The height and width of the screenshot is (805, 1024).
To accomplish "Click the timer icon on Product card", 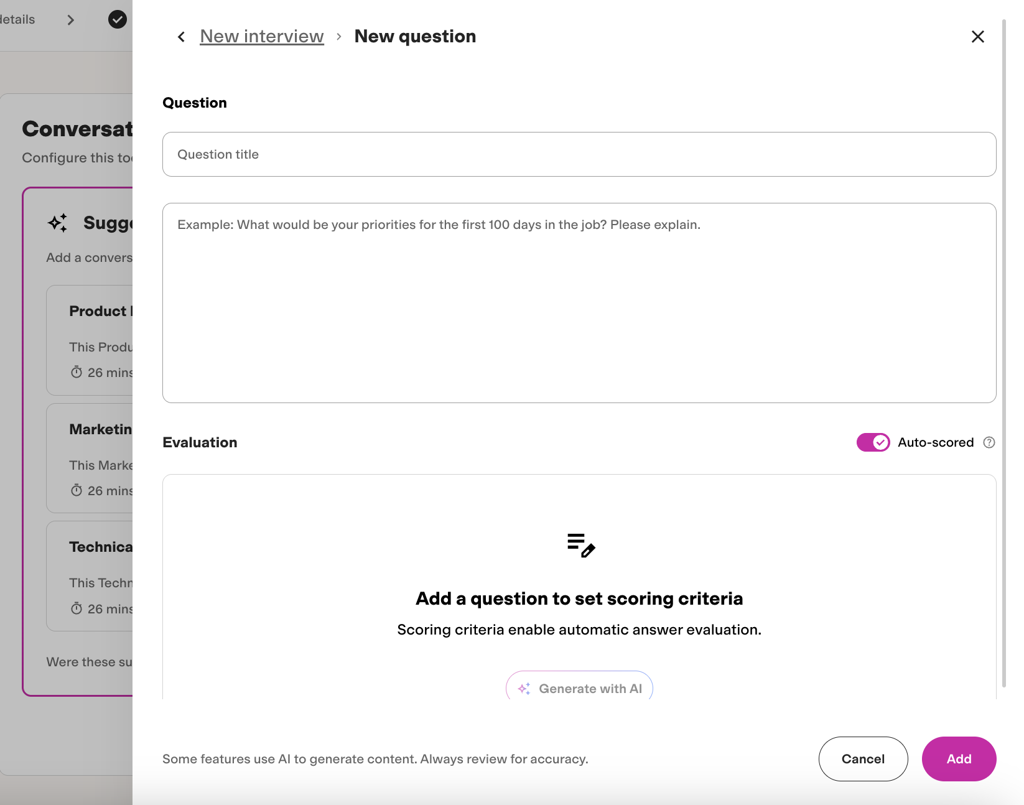I will (x=76, y=372).
